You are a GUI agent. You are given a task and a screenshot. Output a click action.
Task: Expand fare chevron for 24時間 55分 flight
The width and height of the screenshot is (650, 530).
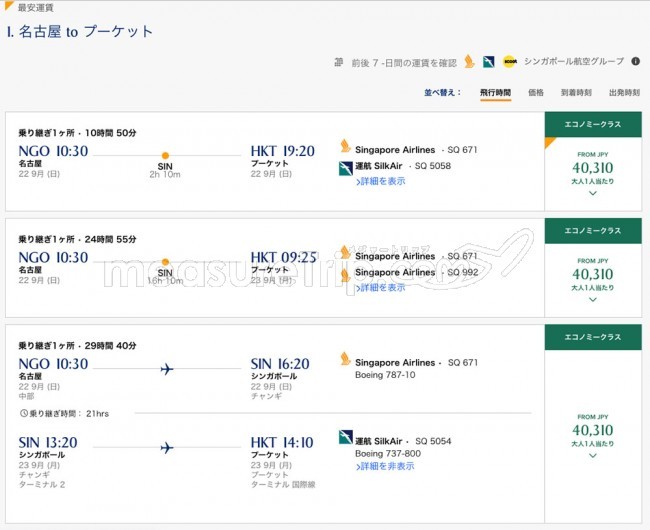(593, 300)
